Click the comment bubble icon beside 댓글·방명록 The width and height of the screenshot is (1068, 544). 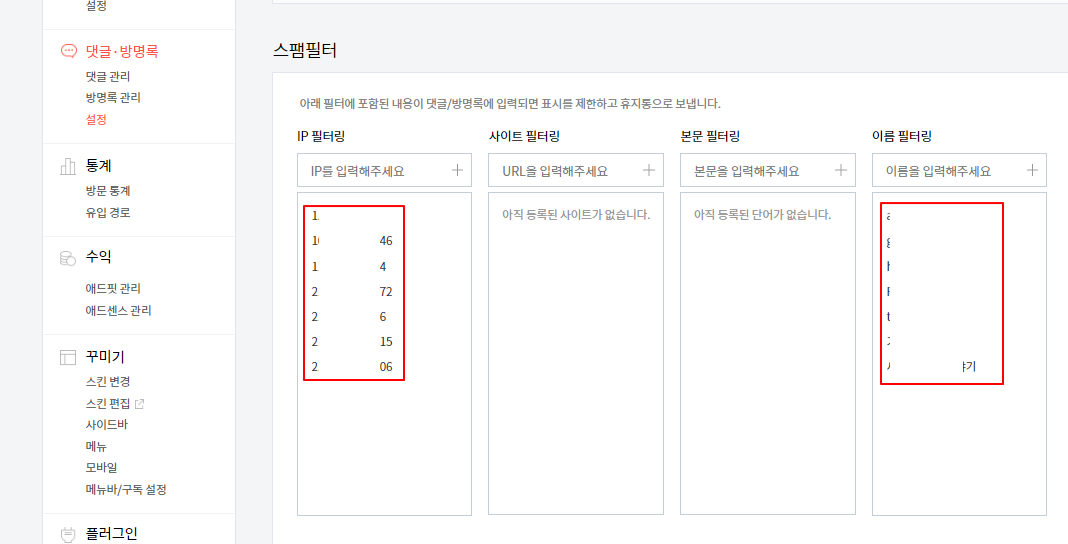pos(69,51)
